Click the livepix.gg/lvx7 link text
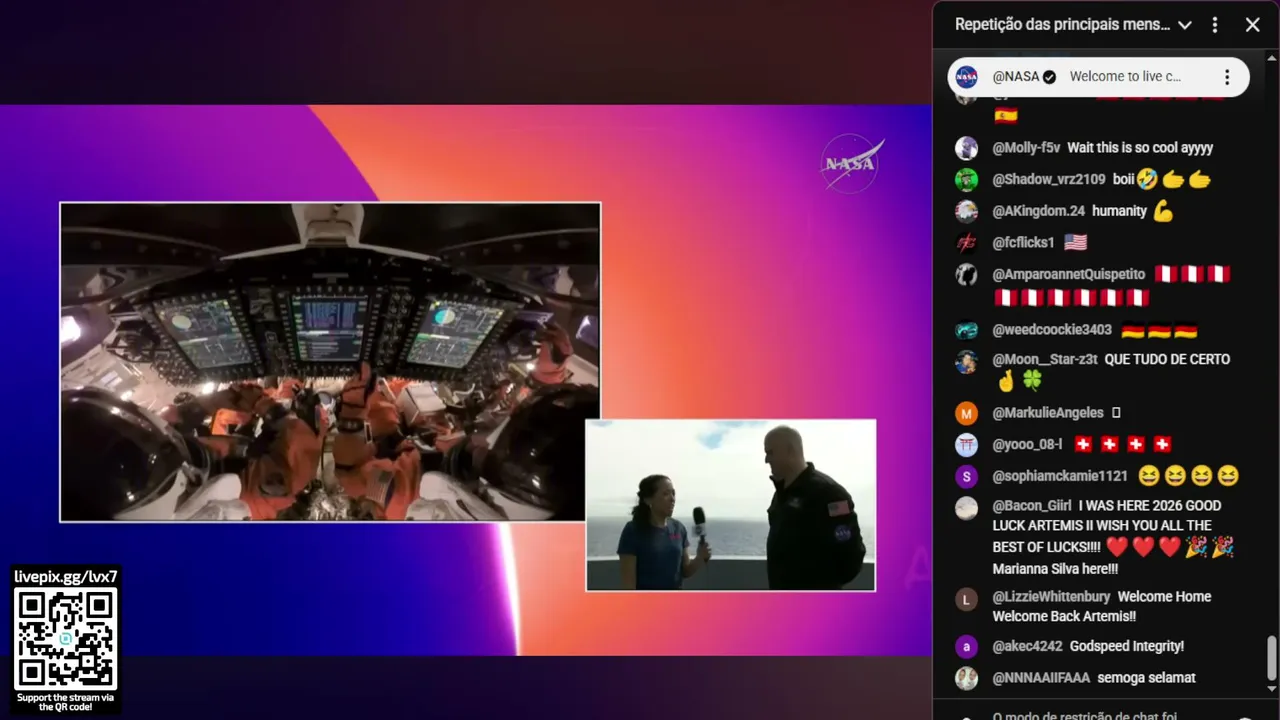 tap(66, 576)
